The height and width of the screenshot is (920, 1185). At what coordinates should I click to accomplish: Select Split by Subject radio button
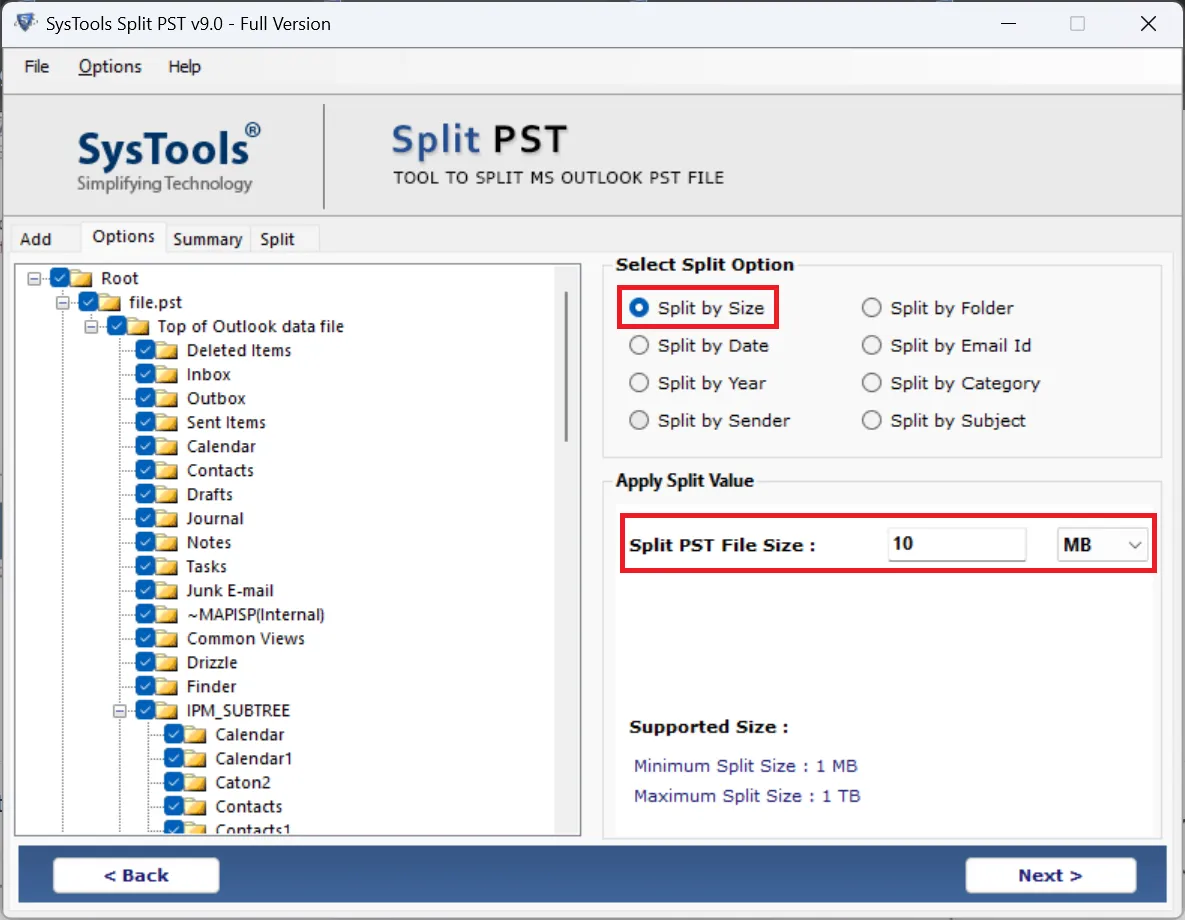tap(871, 420)
